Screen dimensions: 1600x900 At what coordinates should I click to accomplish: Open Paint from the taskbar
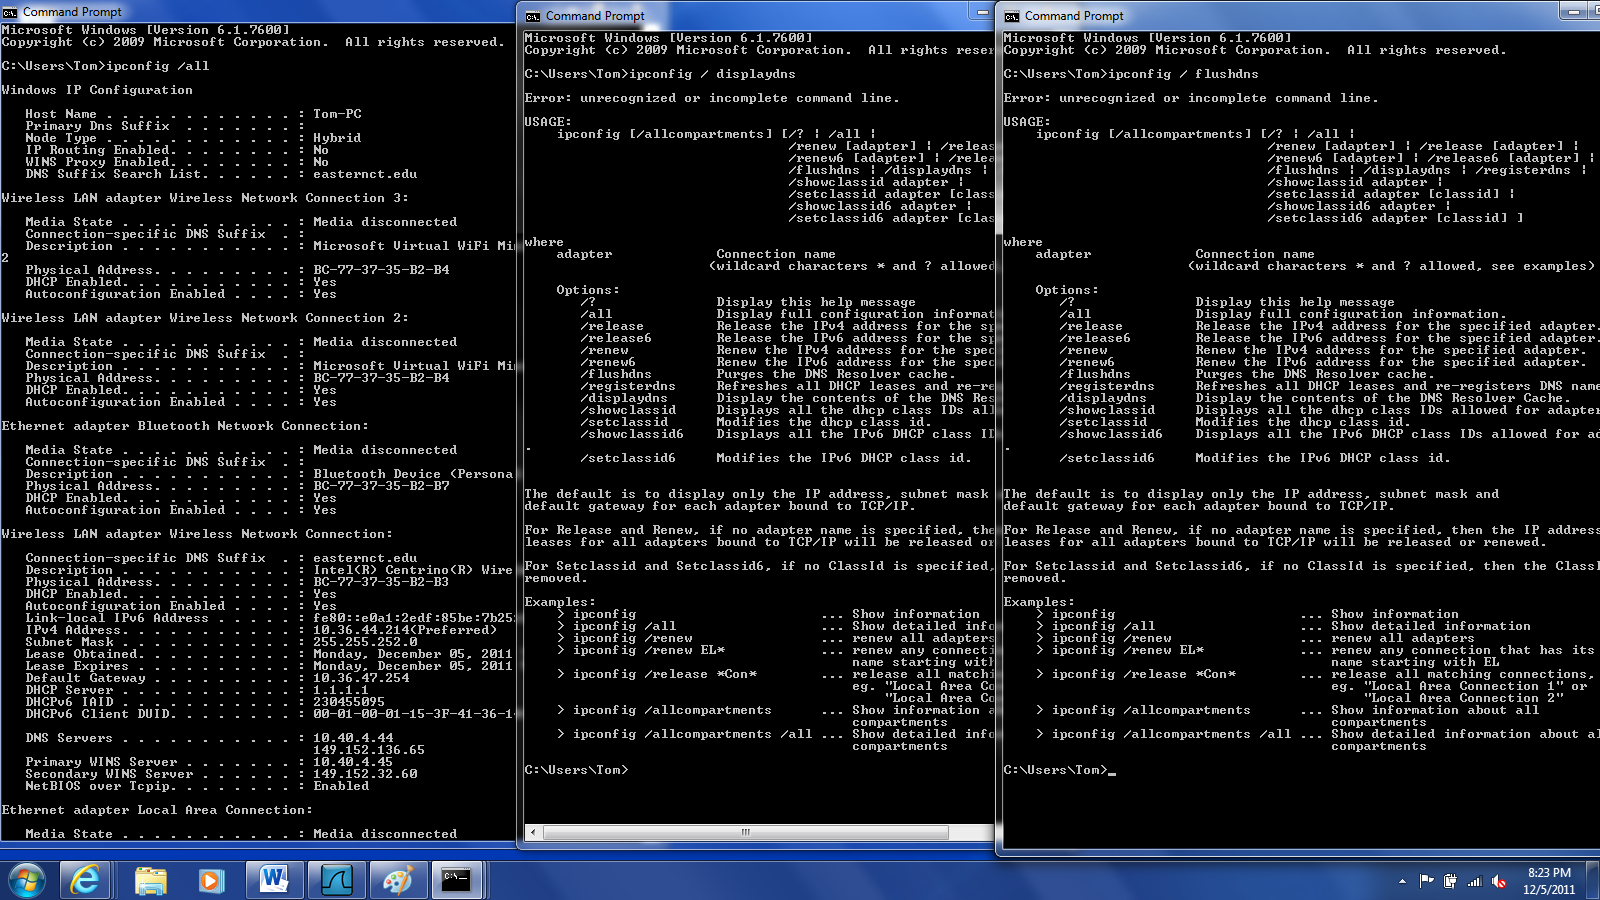(x=398, y=880)
